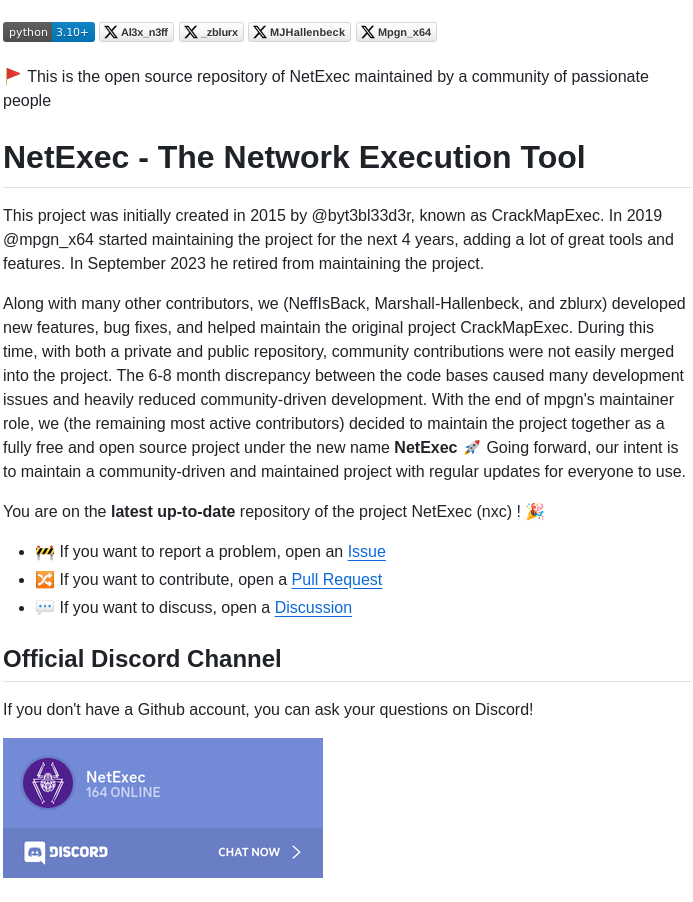Open the Issue link
The height and width of the screenshot is (902, 693).
(x=366, y=551)
